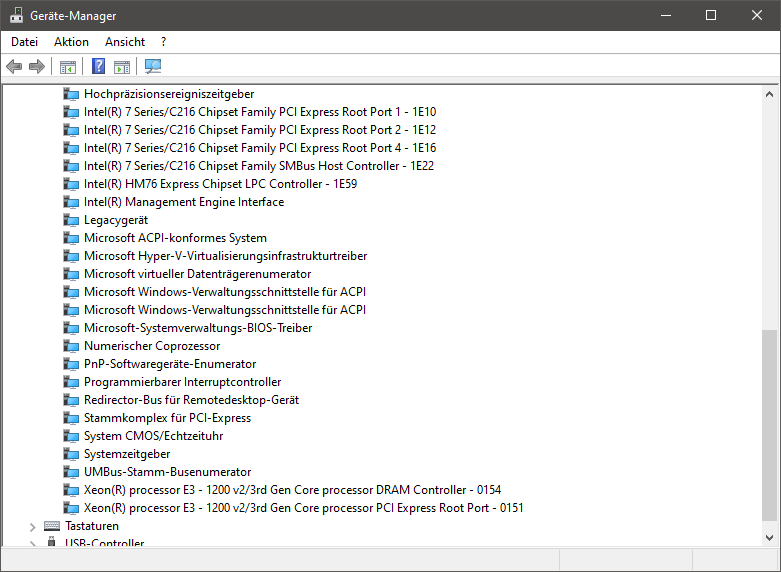Click icon beside UMBus-Stamm-Busenumerator
This screenshot has height=572, width=781.
point(71,472)
